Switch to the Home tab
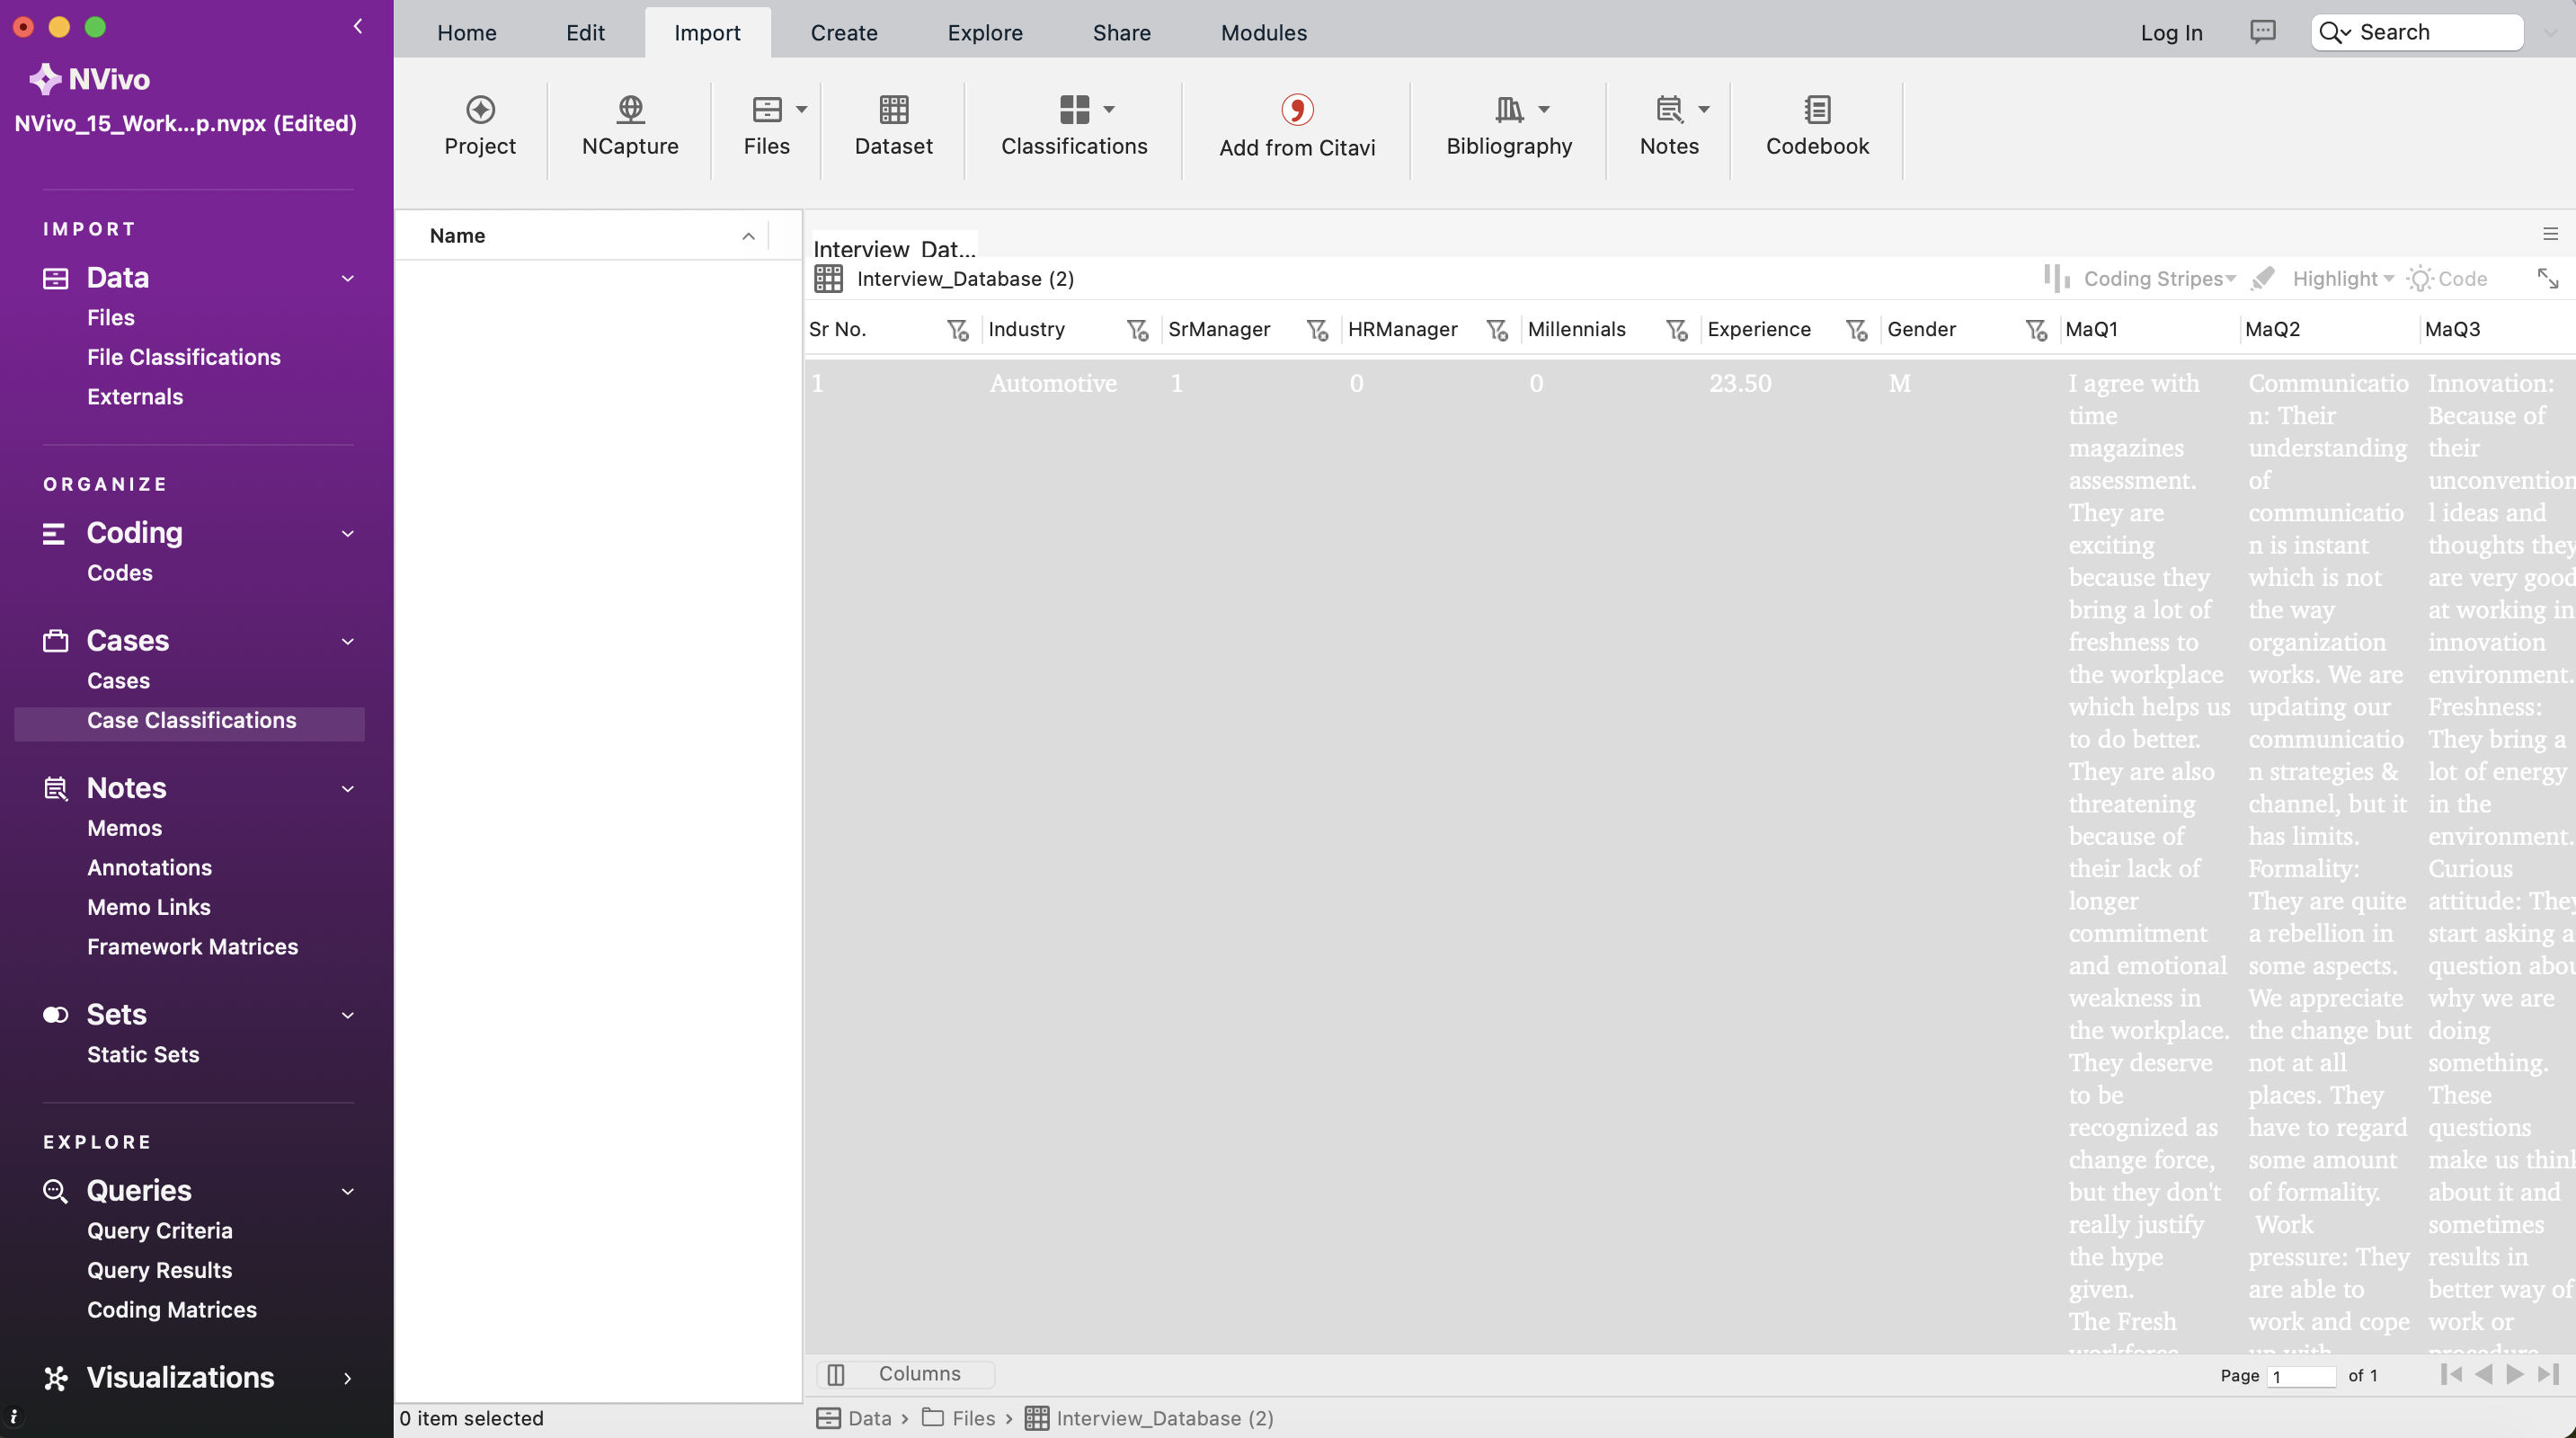The width and height of the screenshot is (2576, 1438). [467, 33]
